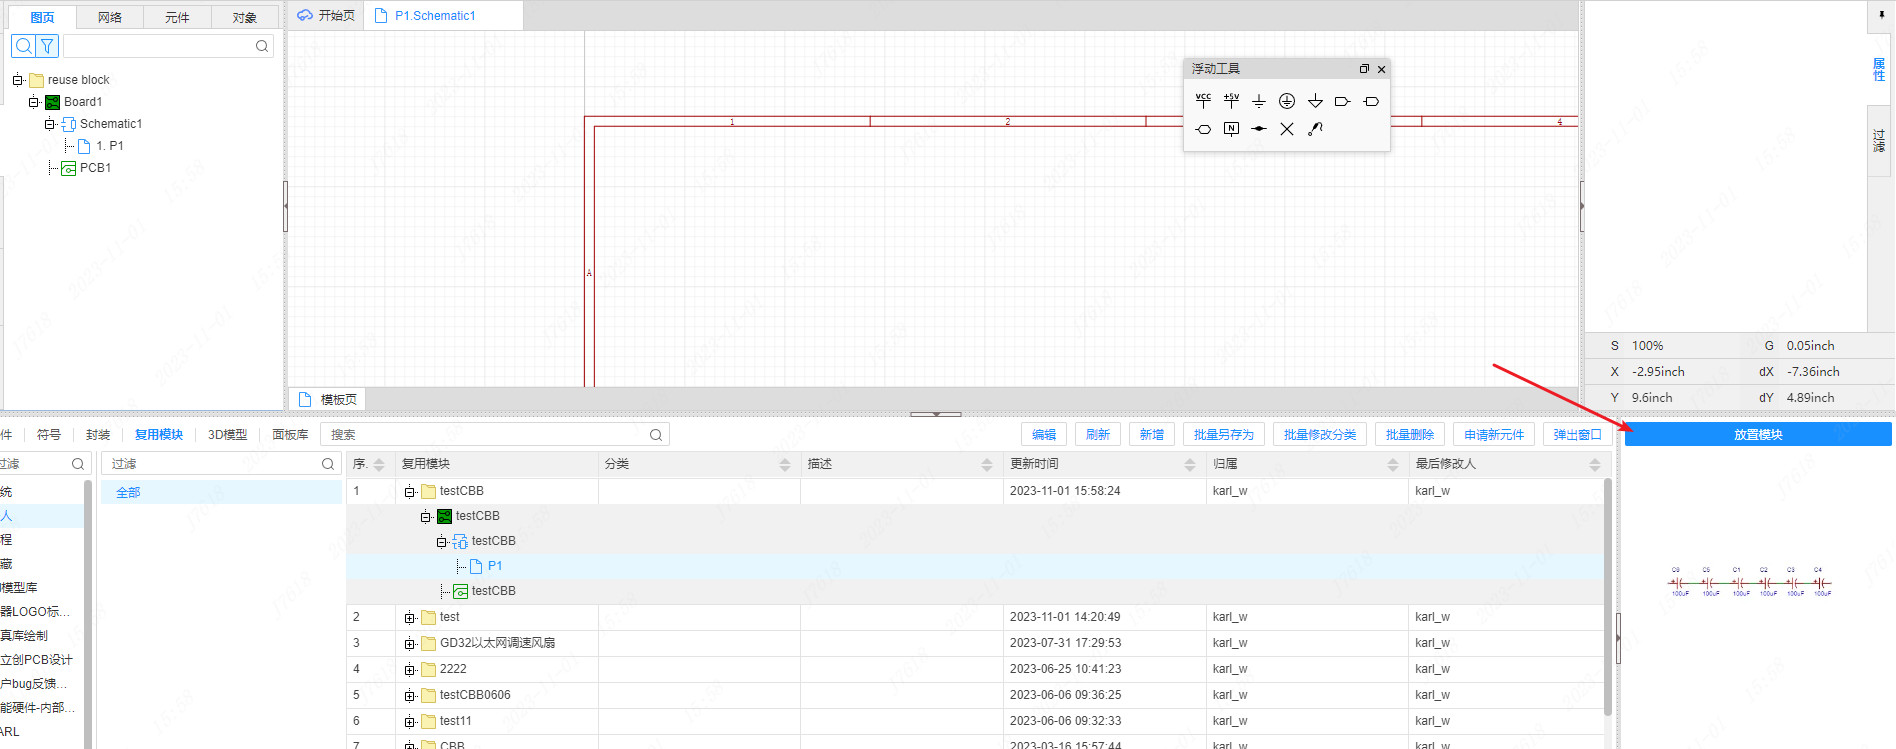Expand the test11 folder row
The image size is (1896, 749).
[409, 722]
